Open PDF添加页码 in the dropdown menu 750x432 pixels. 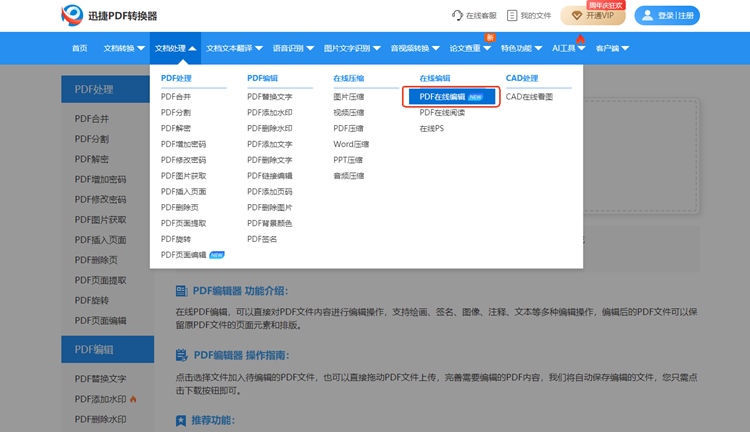tap(269, 191)
